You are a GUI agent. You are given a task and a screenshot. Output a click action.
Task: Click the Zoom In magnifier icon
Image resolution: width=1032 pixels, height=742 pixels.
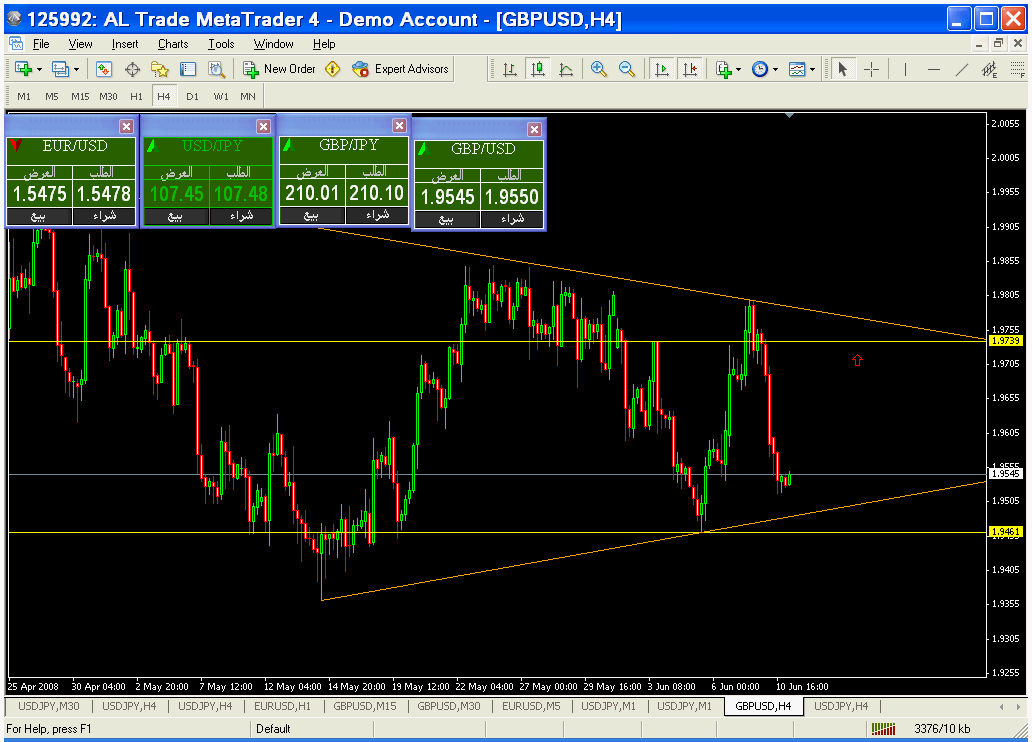599,69
